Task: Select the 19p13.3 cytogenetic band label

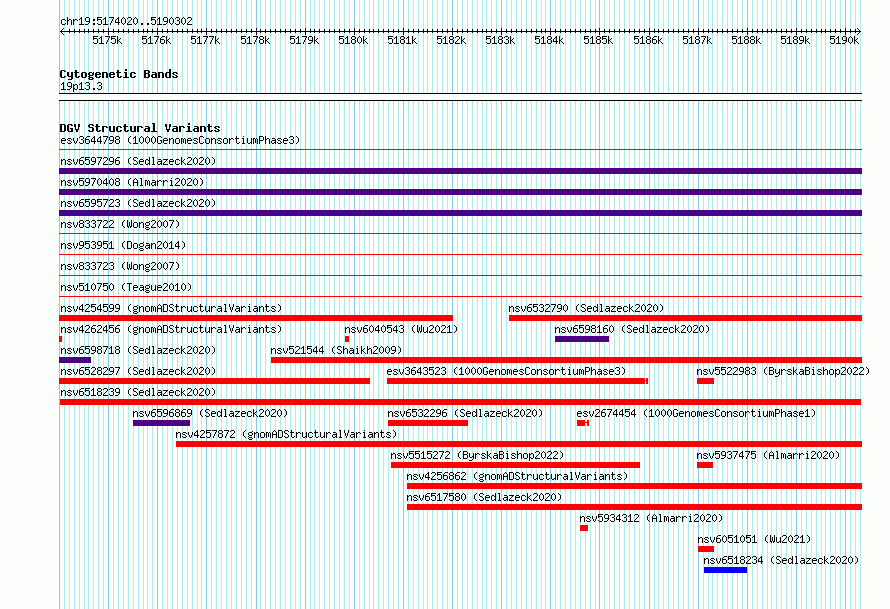Action: coord(81,86)
